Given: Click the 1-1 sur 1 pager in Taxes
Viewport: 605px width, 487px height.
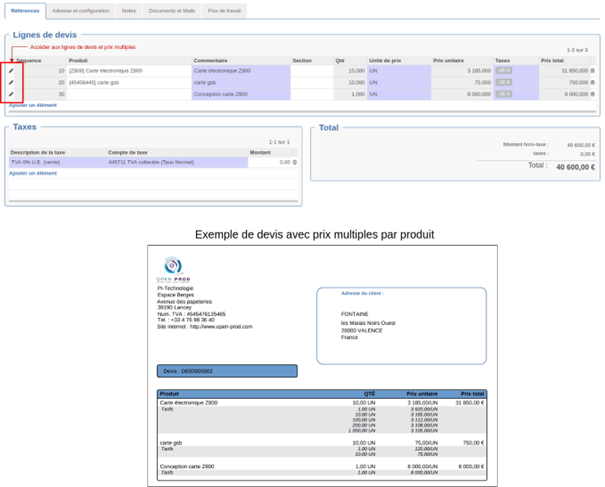Looking at the screenshot, I should coord(279,142).
